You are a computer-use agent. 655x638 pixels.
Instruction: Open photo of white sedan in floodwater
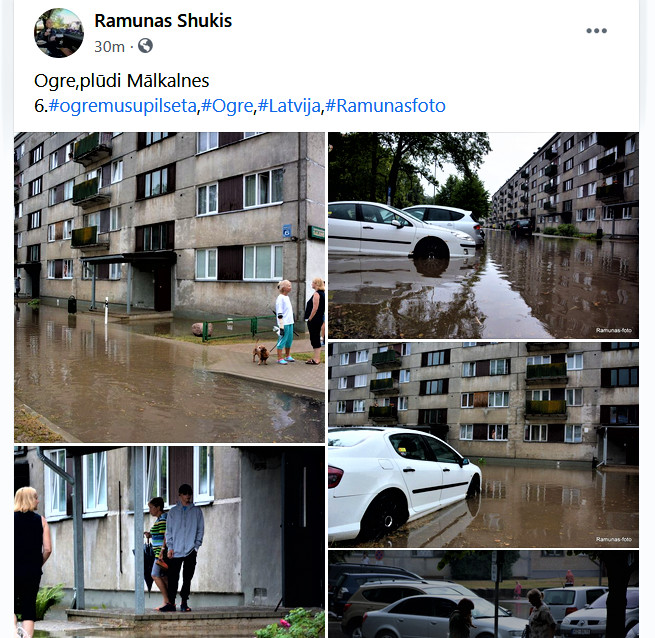point(483,445)
